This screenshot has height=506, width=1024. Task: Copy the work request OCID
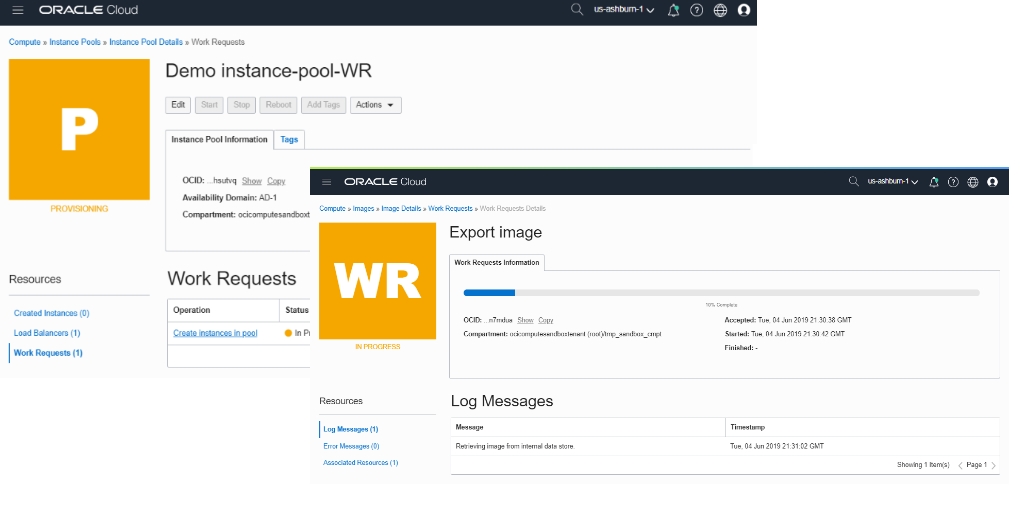click(546, 321)
